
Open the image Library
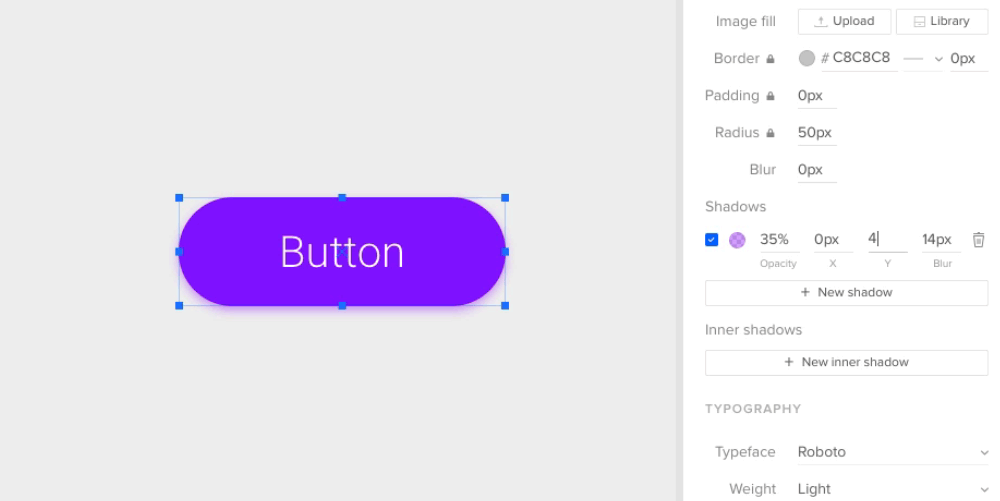point(942,22)
